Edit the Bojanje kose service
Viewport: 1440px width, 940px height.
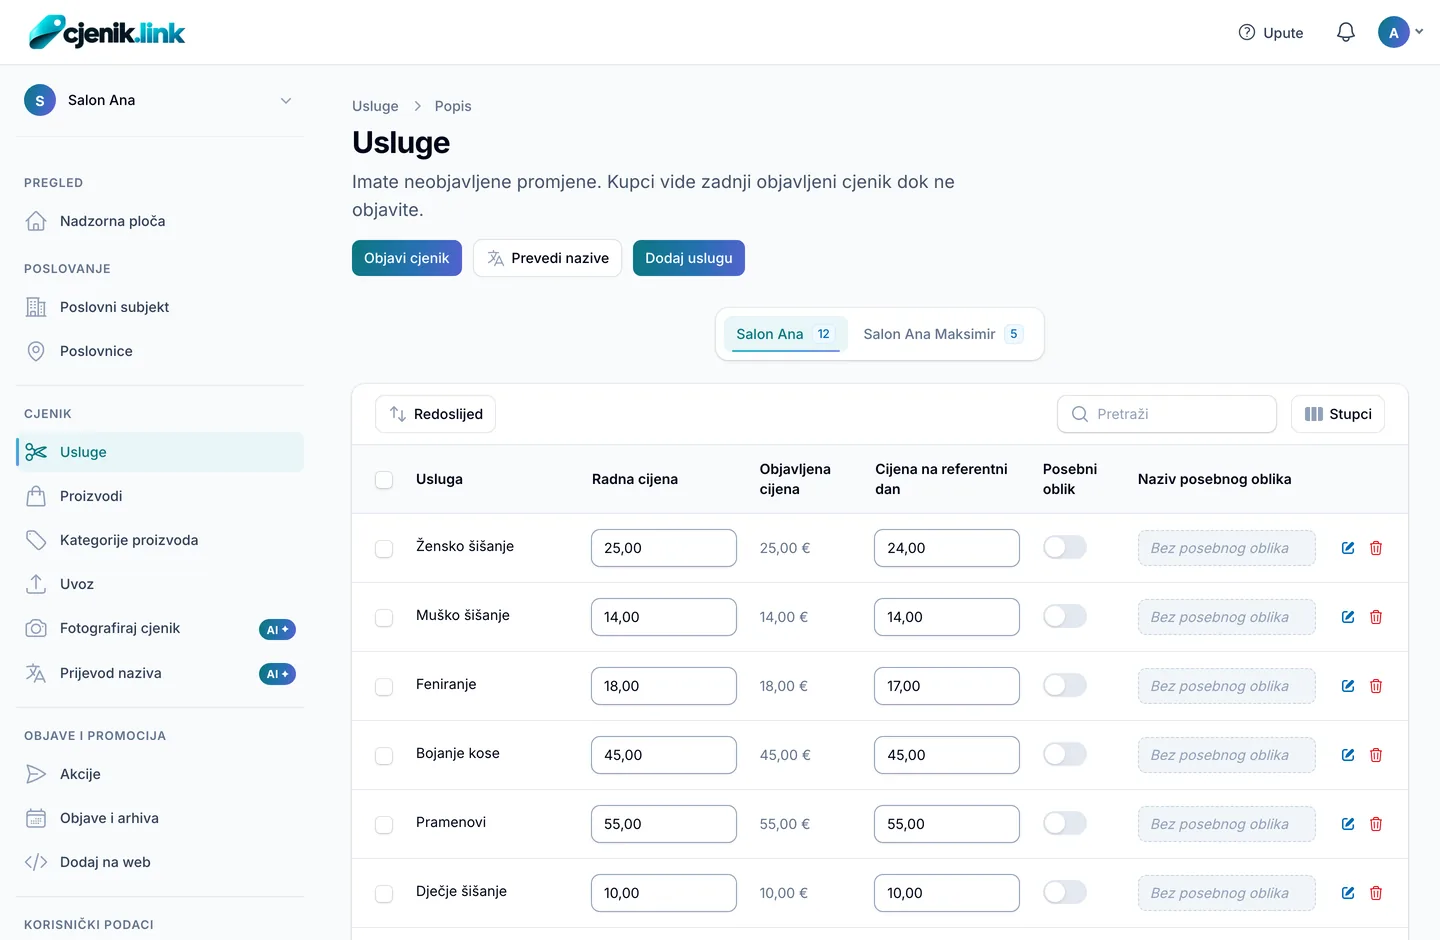1348,755
